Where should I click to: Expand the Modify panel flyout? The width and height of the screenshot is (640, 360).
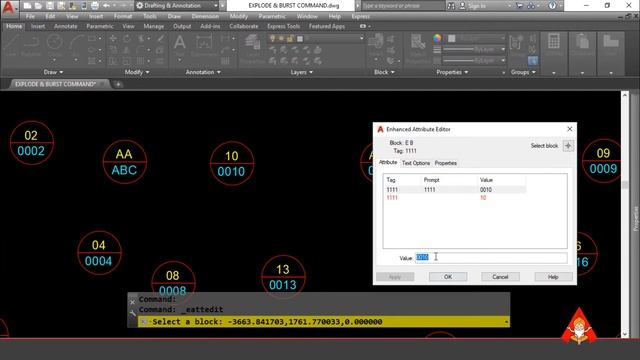(x=137, y=72)
